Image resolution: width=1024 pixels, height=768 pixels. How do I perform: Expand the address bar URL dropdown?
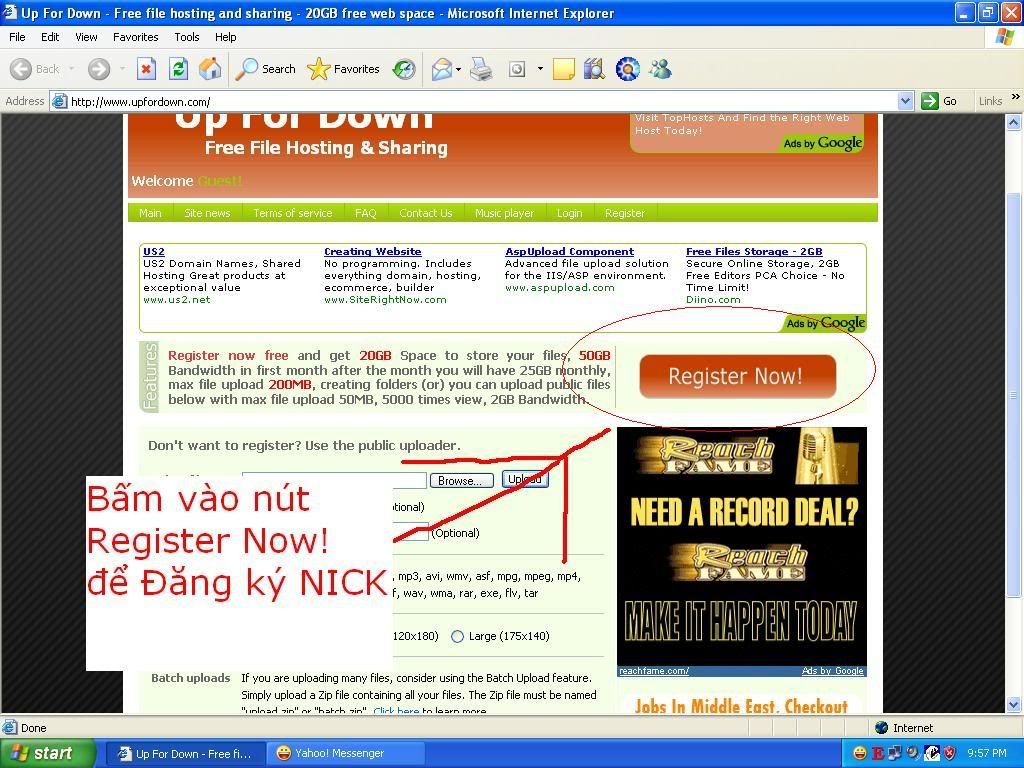click(x=905, y=101)
